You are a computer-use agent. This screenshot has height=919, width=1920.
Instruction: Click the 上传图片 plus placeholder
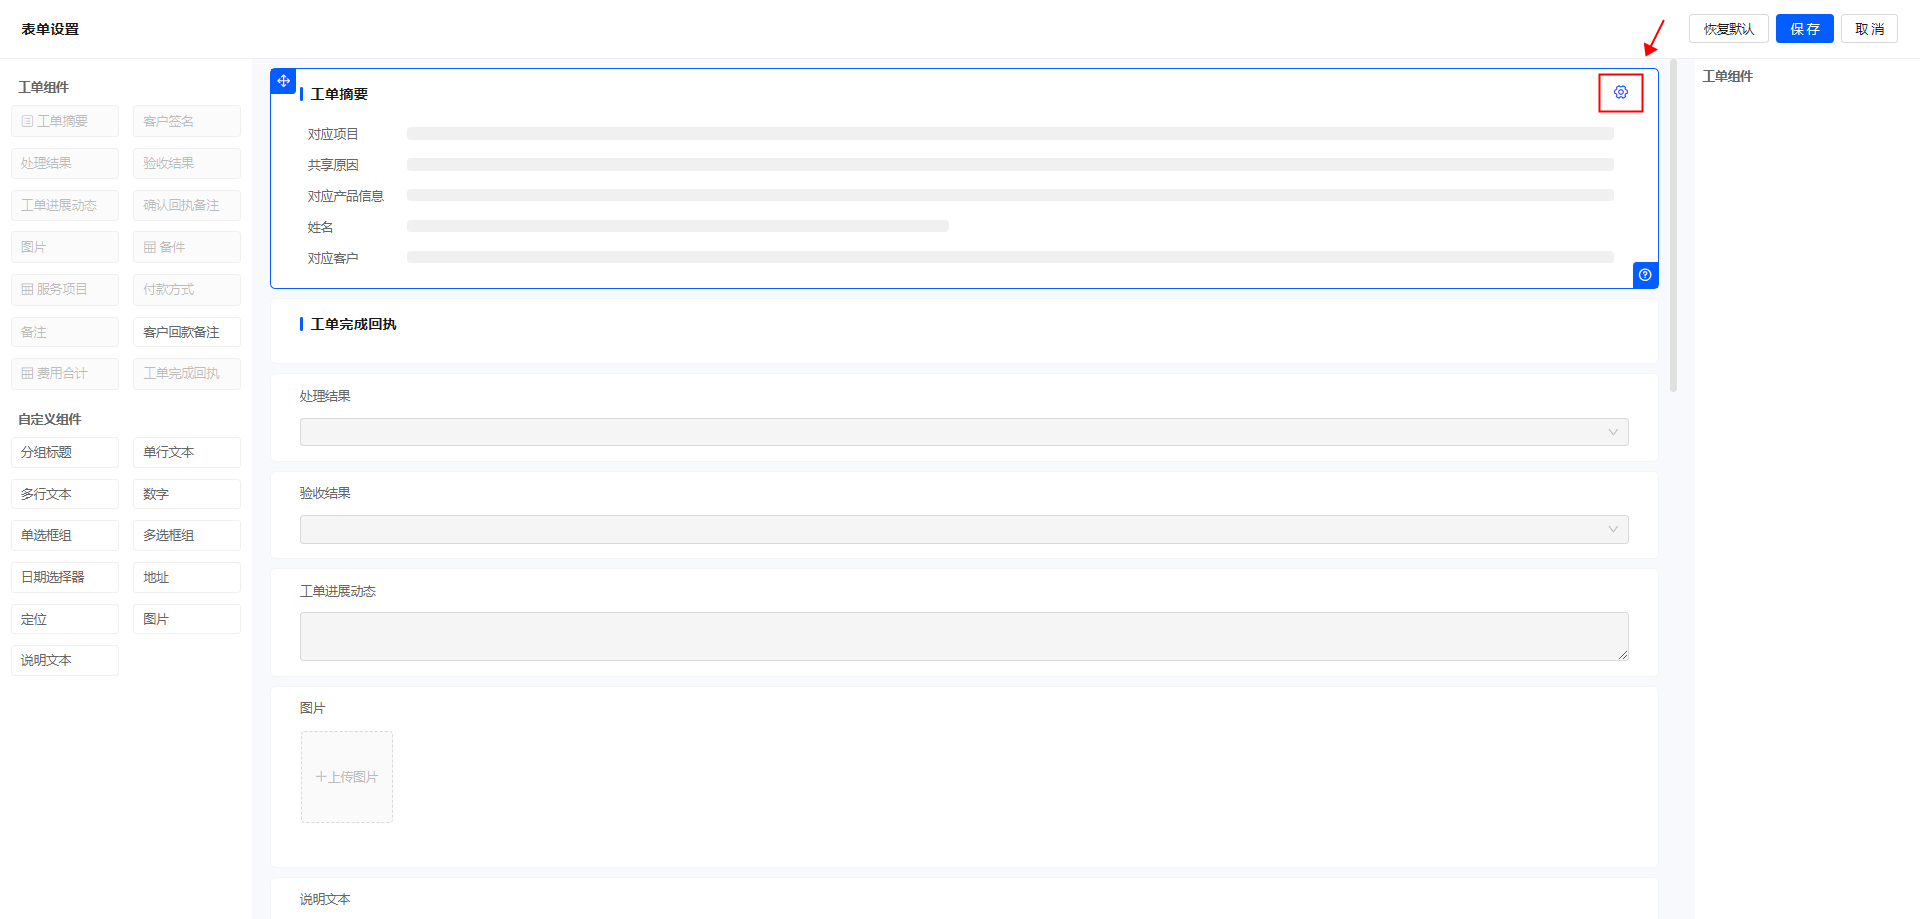click(x=347, y=777)
